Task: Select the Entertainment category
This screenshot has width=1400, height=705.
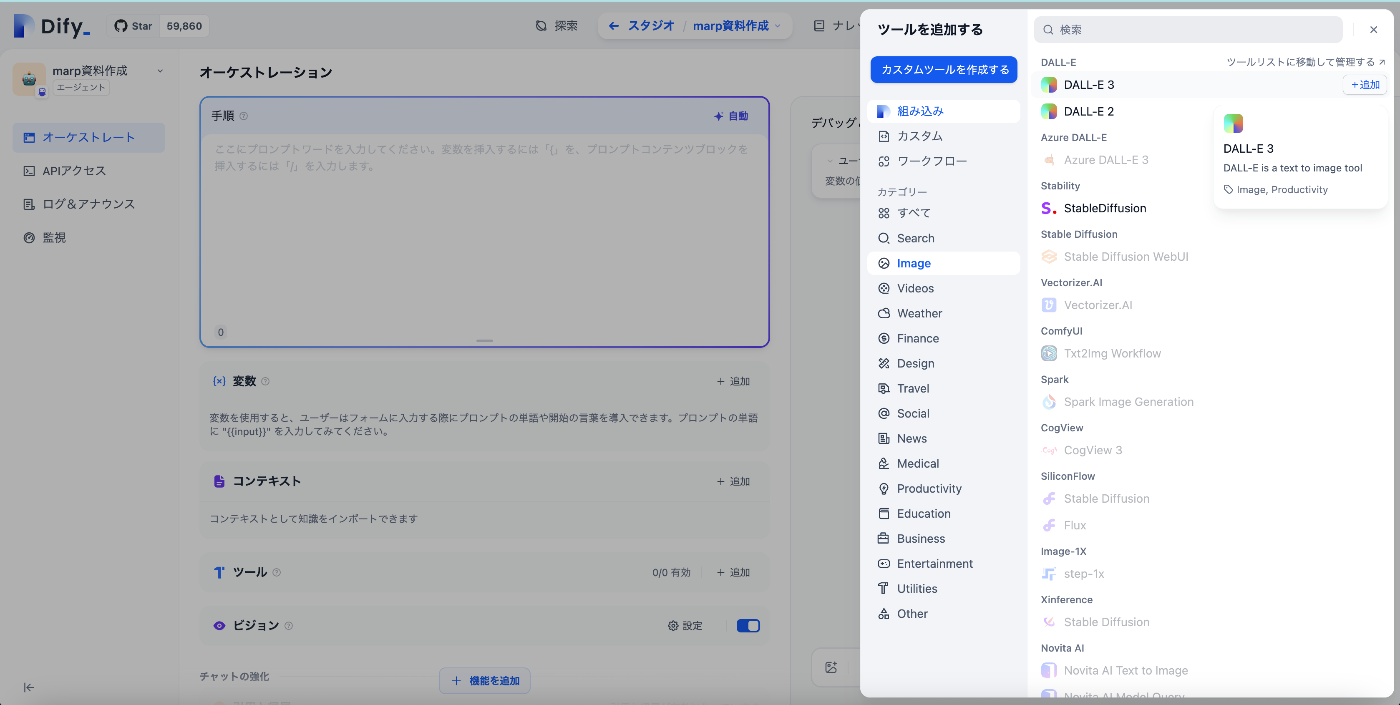Action: point(943,563)
